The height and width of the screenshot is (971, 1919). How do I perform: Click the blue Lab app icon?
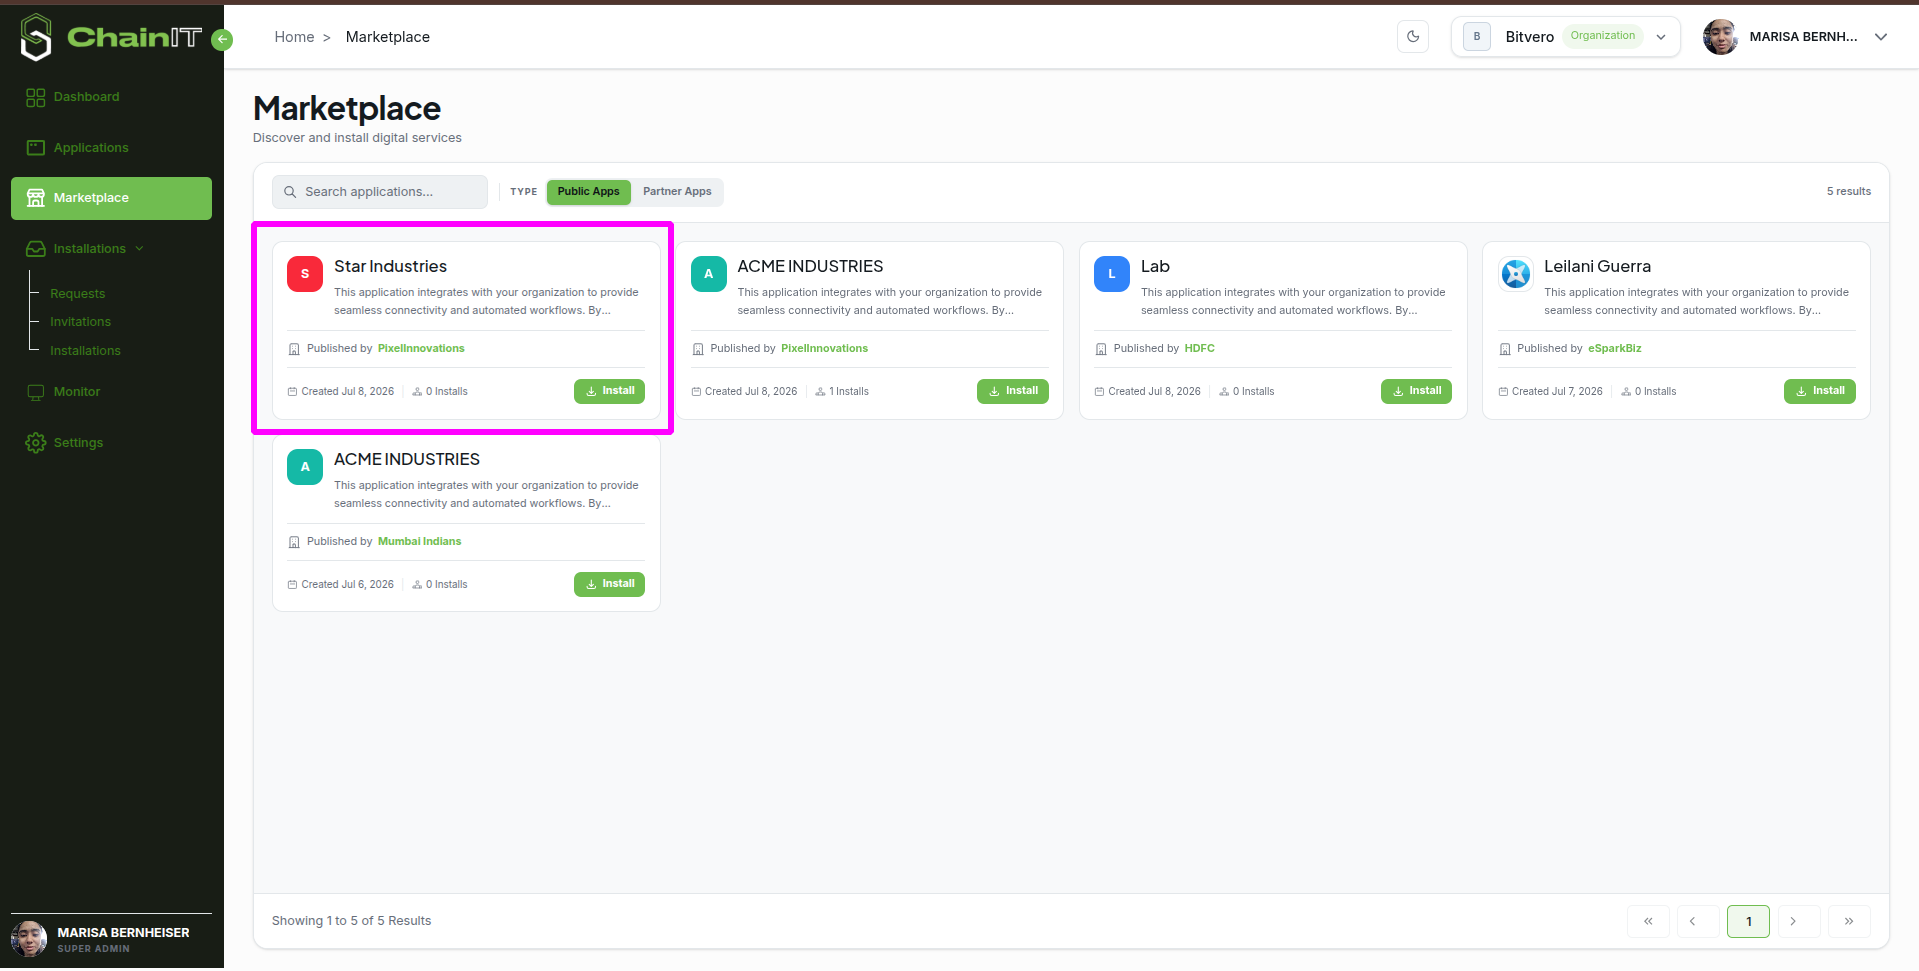[x=1111, y=274]
